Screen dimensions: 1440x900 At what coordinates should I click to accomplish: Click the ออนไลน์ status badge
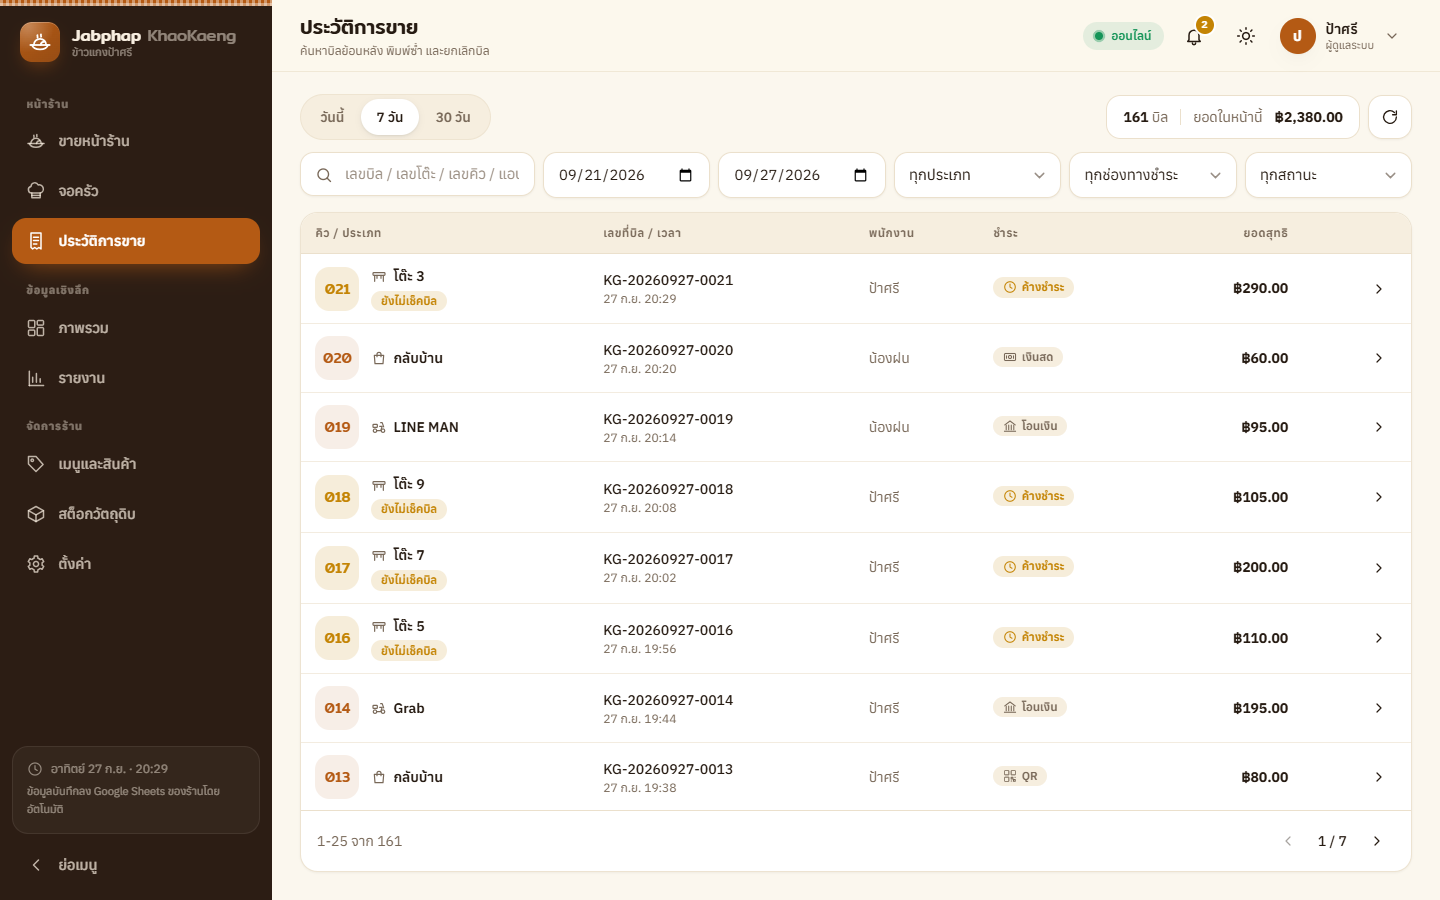(x=1123, y=36)
